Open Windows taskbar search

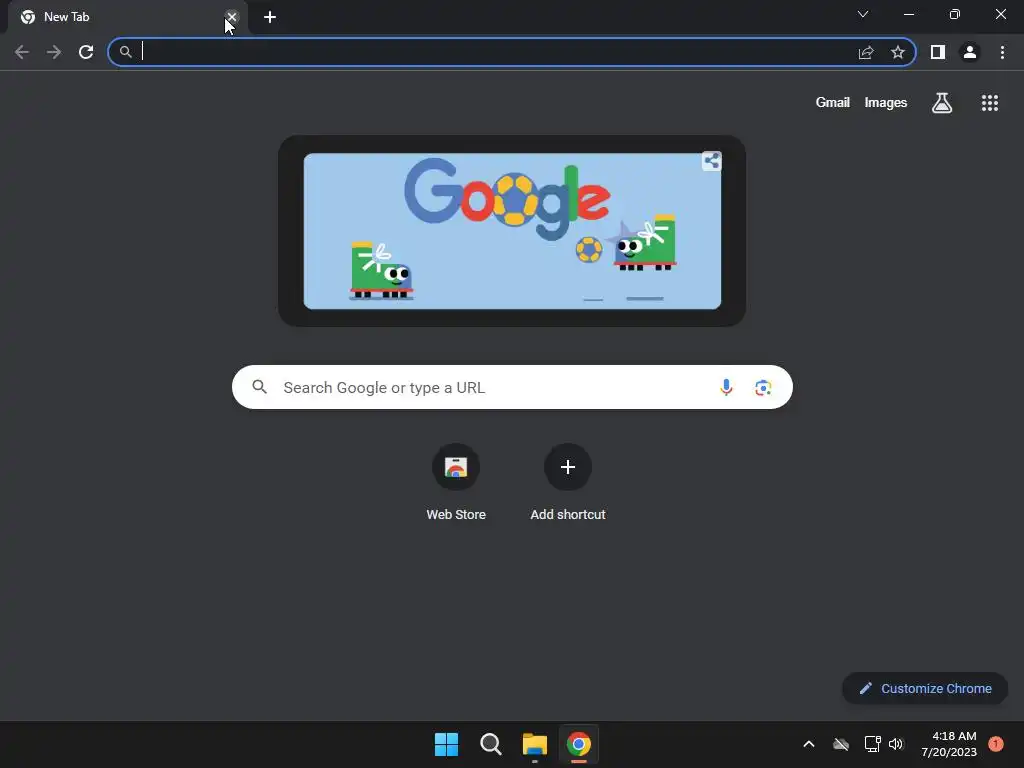pyautogui.click(x=490, y=744)
